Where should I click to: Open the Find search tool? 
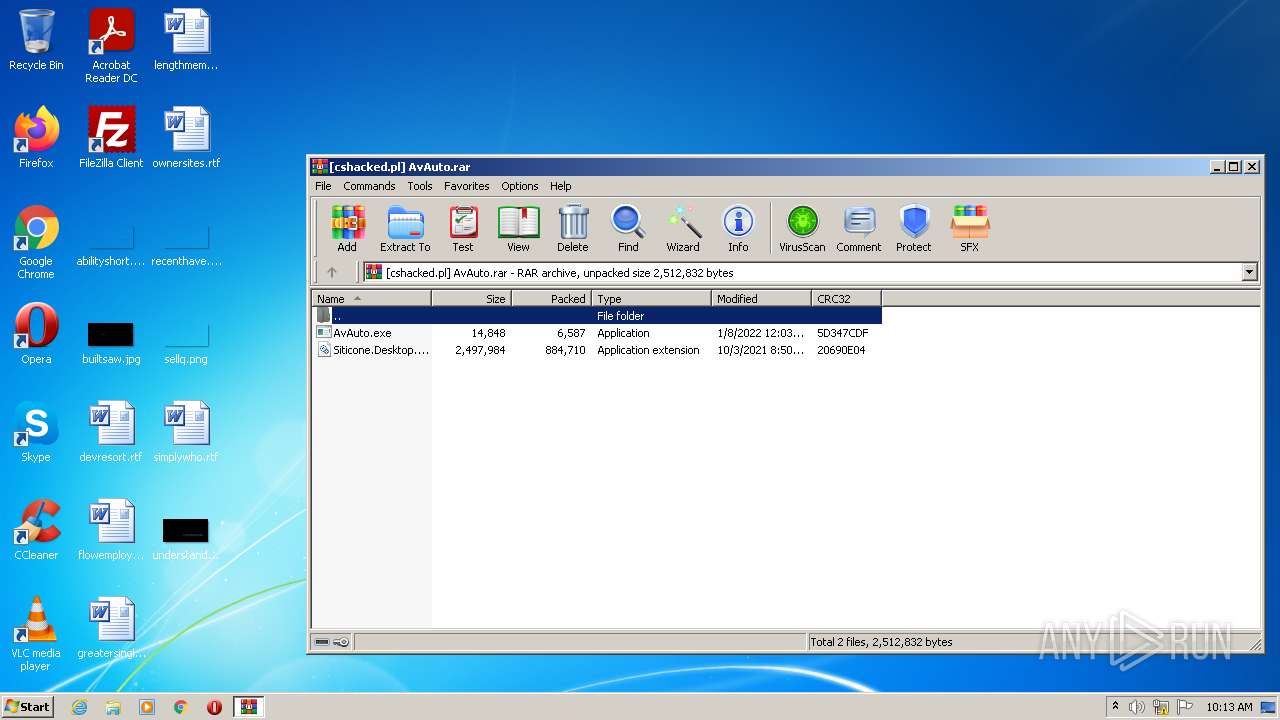coord(628,229)
